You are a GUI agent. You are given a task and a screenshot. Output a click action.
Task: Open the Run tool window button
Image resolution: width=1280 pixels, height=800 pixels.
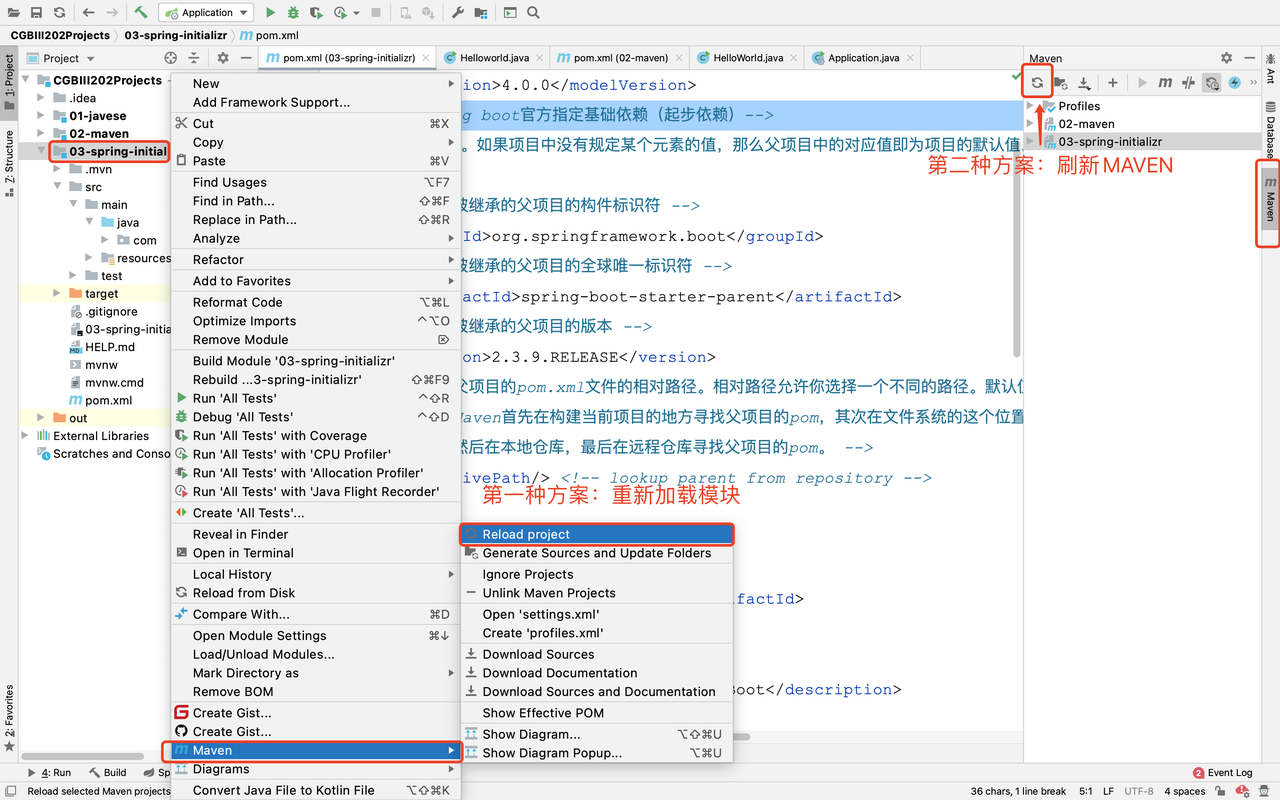[50, 772]
